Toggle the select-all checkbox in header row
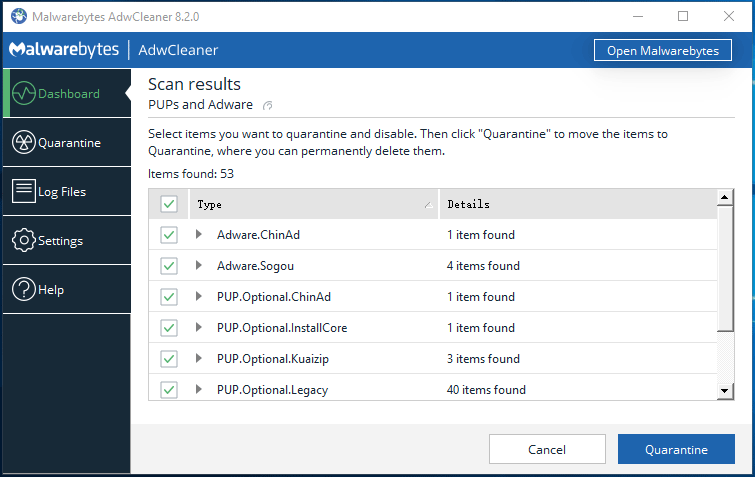Image resolution: width=755 pixels, height=477 pixels. click(169, 204)
